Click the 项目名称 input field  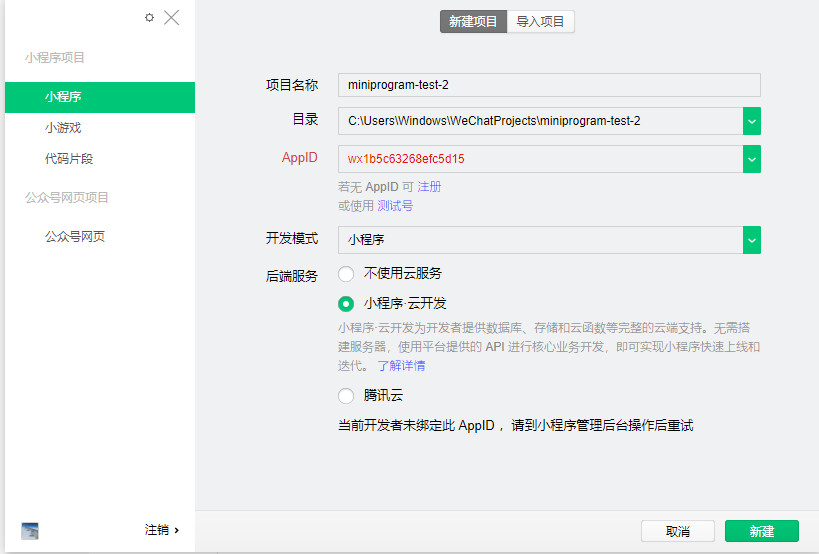[x=549, y=85]
